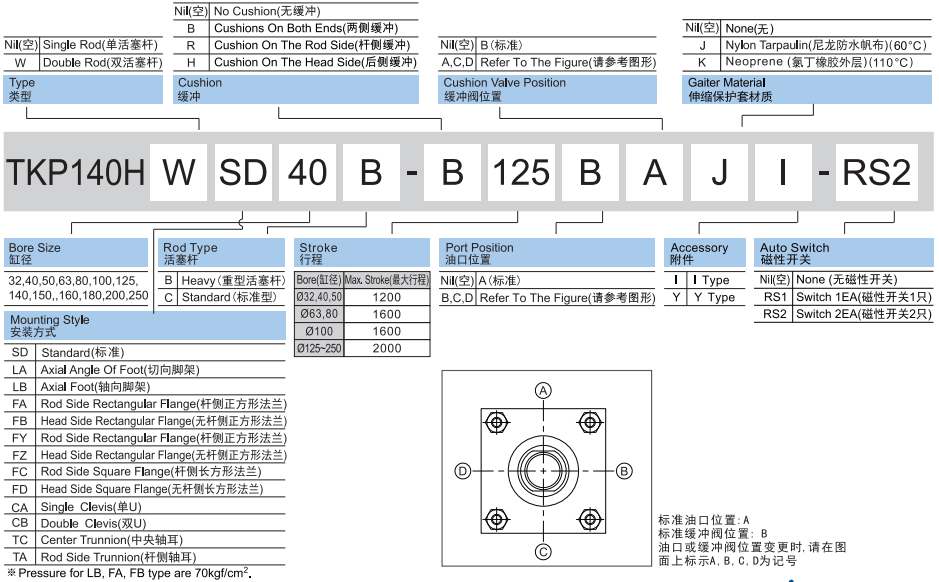Click the Mounting Style section header

coord(78,325)
